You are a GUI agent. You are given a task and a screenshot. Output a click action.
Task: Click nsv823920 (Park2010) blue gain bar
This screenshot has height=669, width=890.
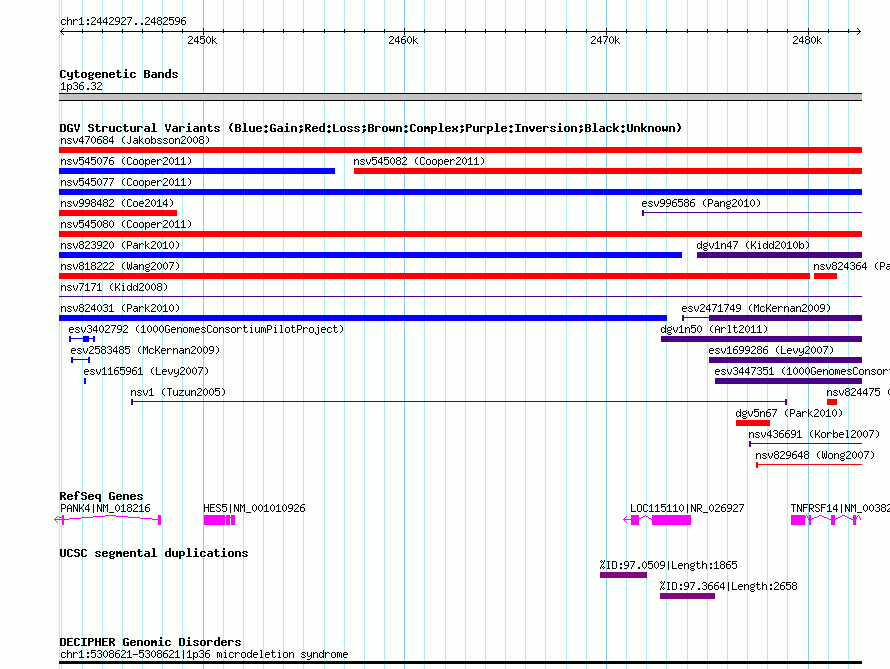tap(370, 255)
